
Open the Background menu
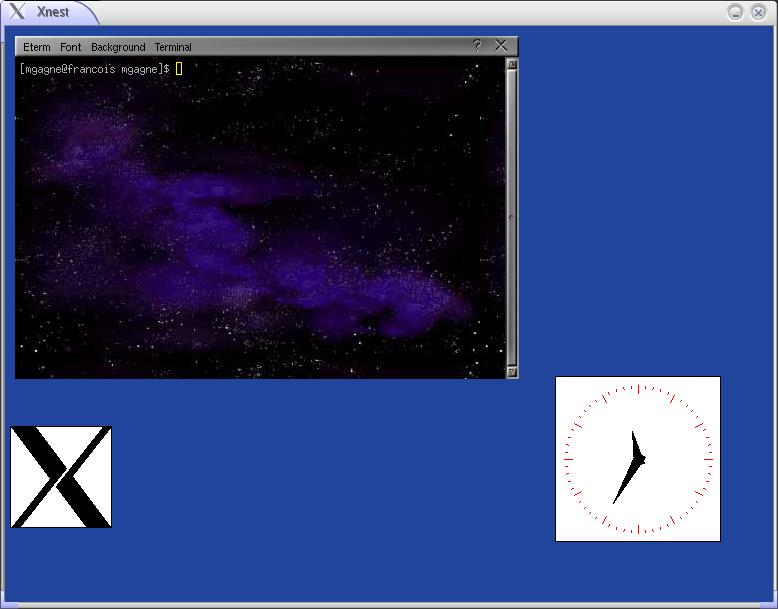(x=118, y=47)
